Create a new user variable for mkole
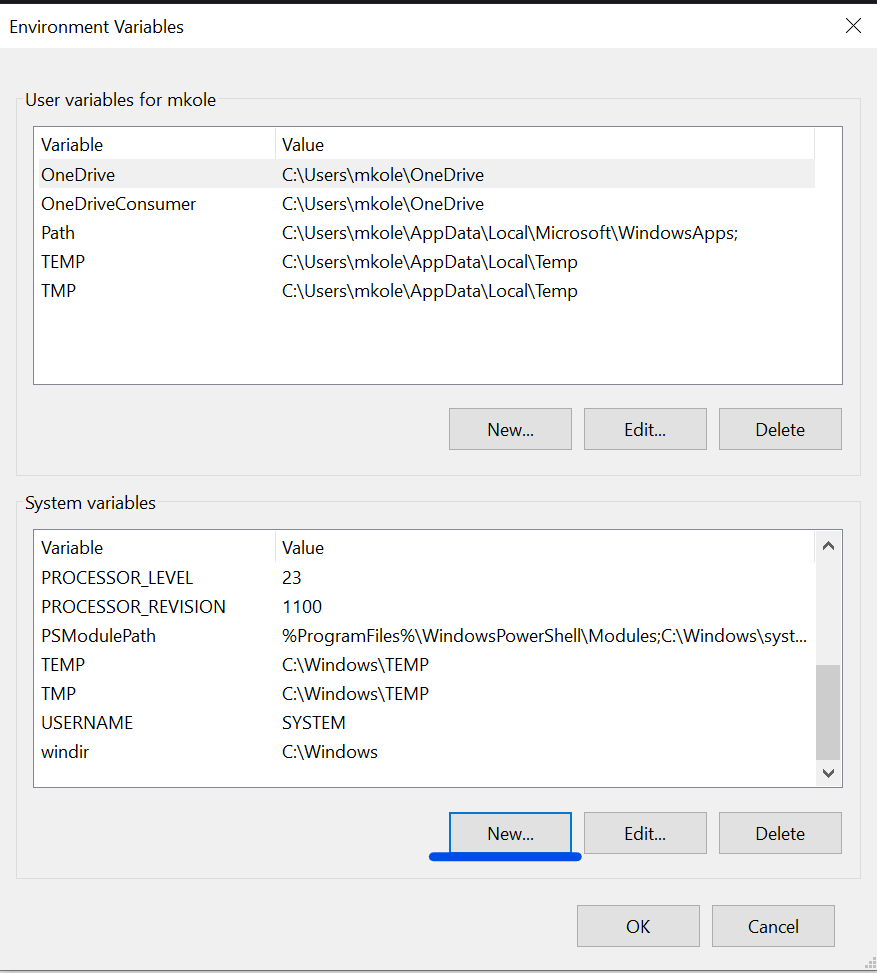877x973 pixels. coord(510,429)
